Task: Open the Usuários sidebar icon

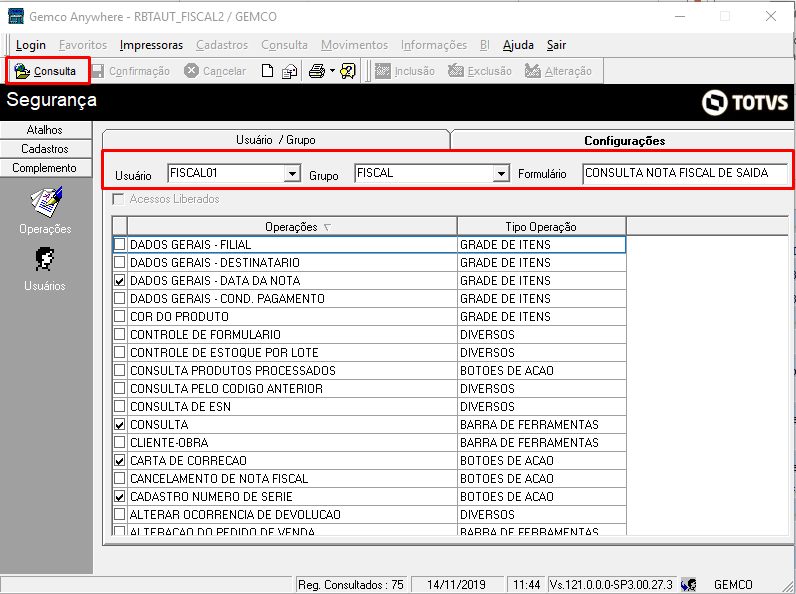Action: pos(45,269)
